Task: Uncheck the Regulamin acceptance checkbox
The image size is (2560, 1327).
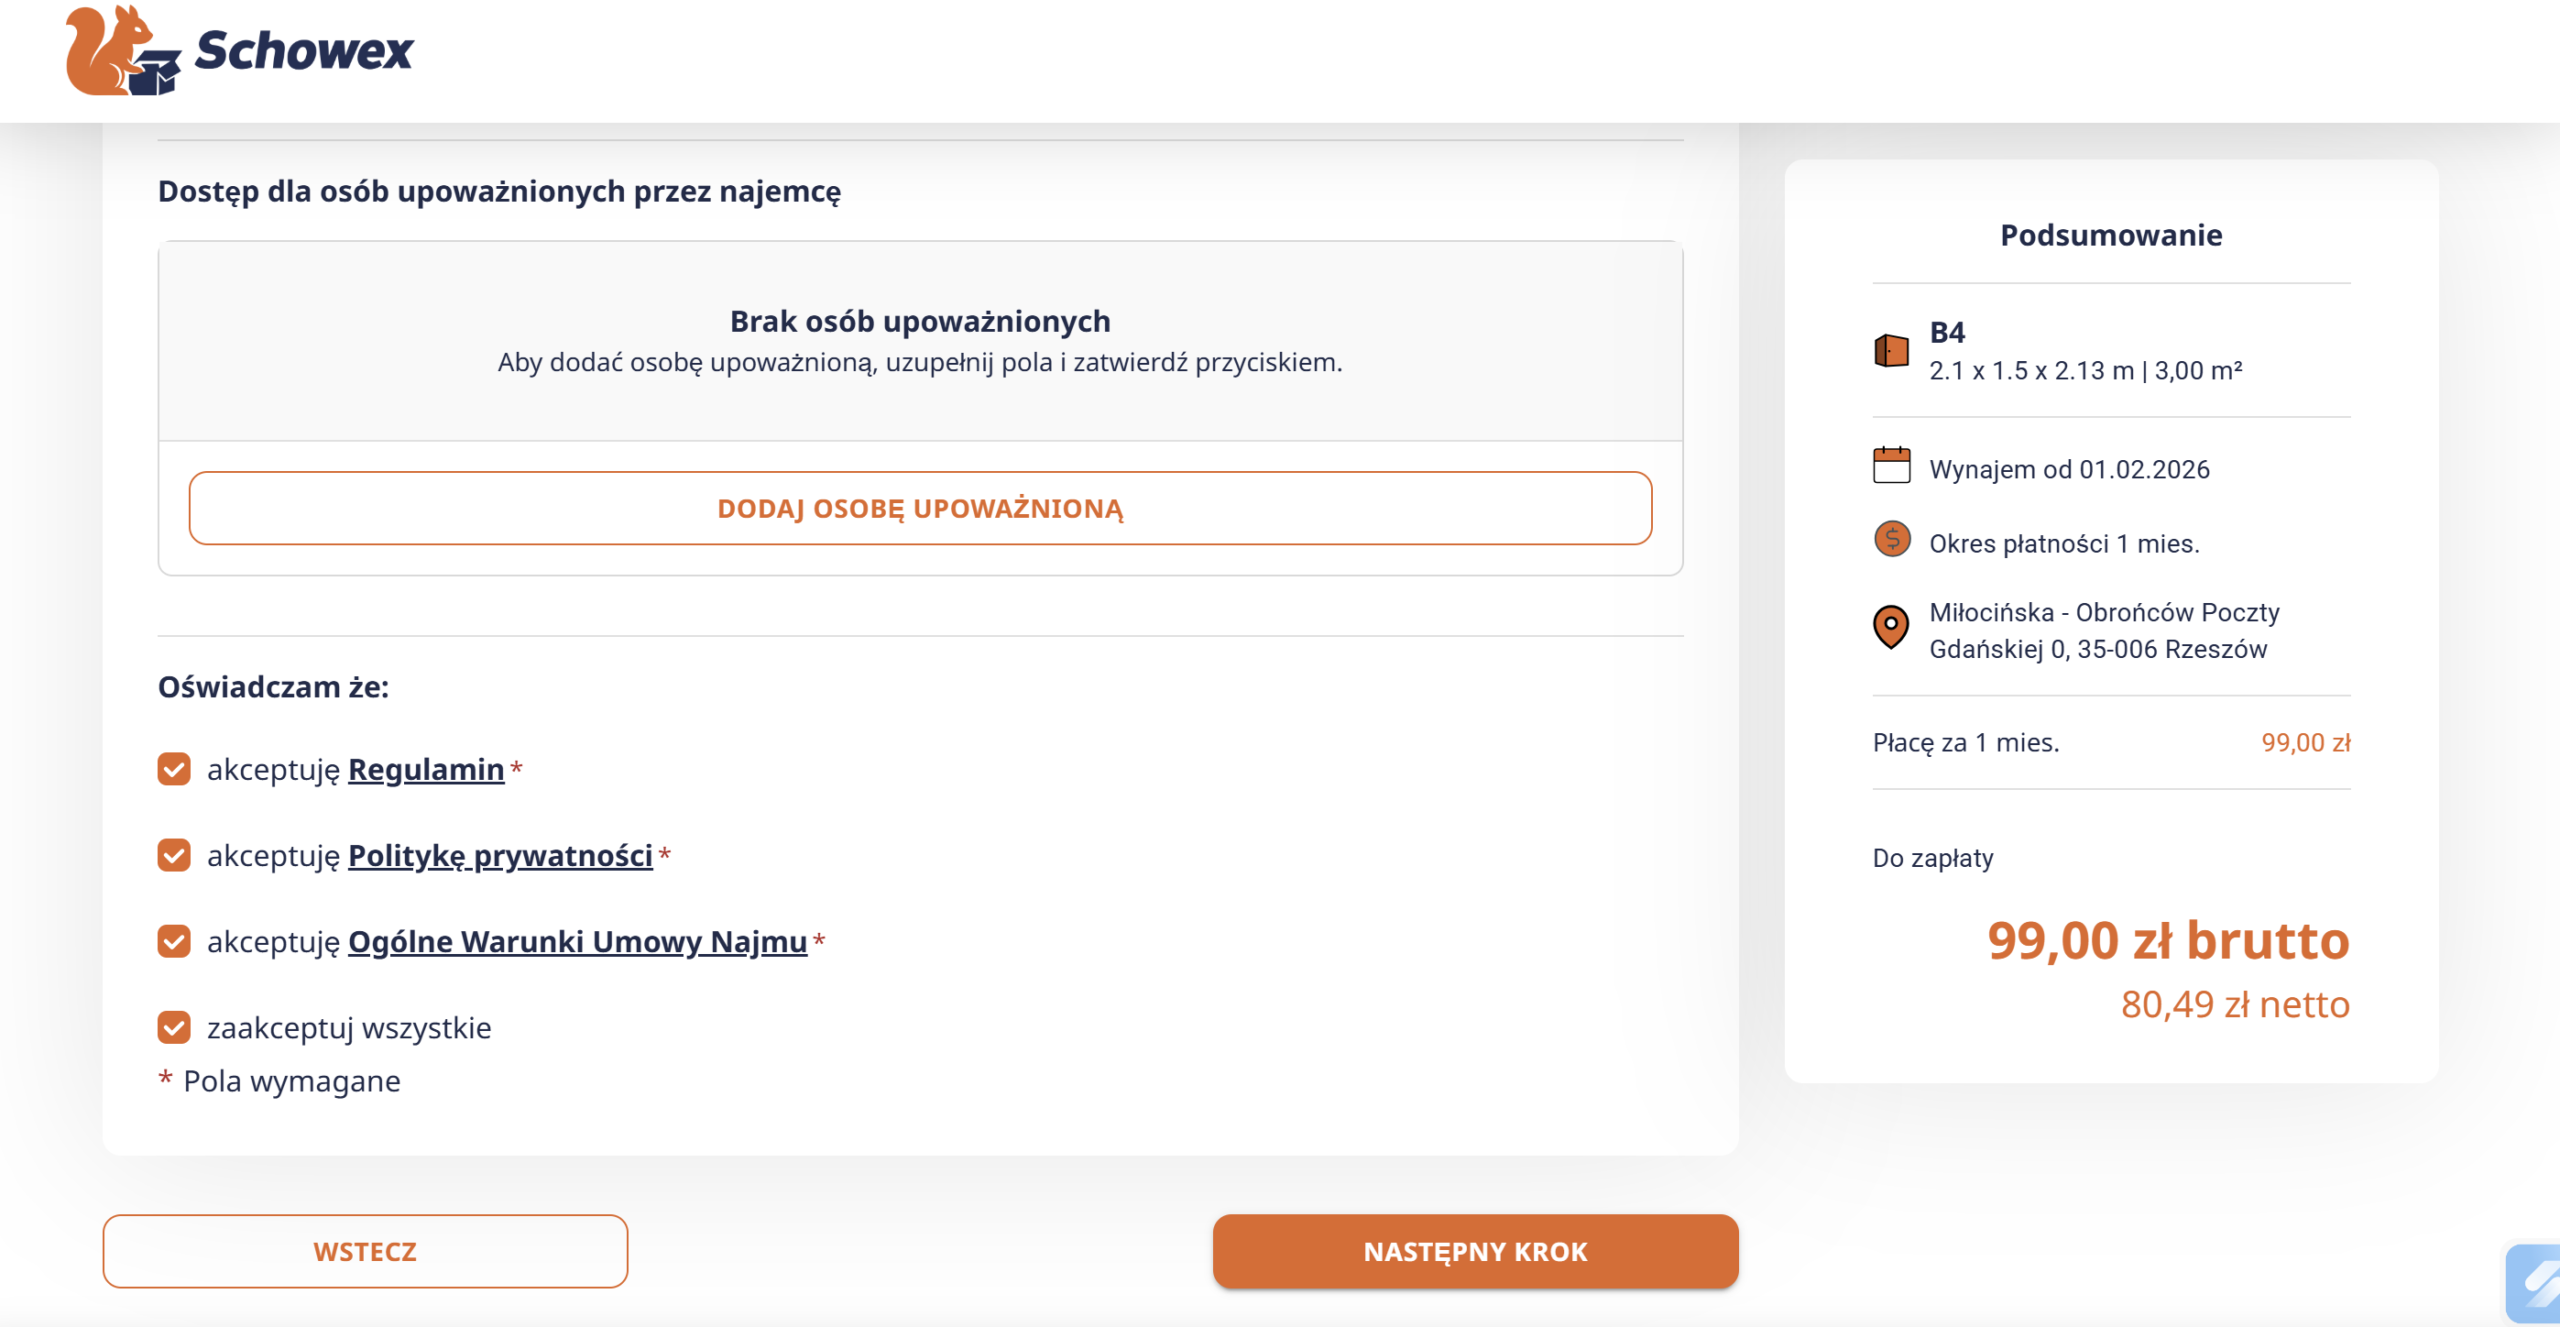Action: [174, 769]
